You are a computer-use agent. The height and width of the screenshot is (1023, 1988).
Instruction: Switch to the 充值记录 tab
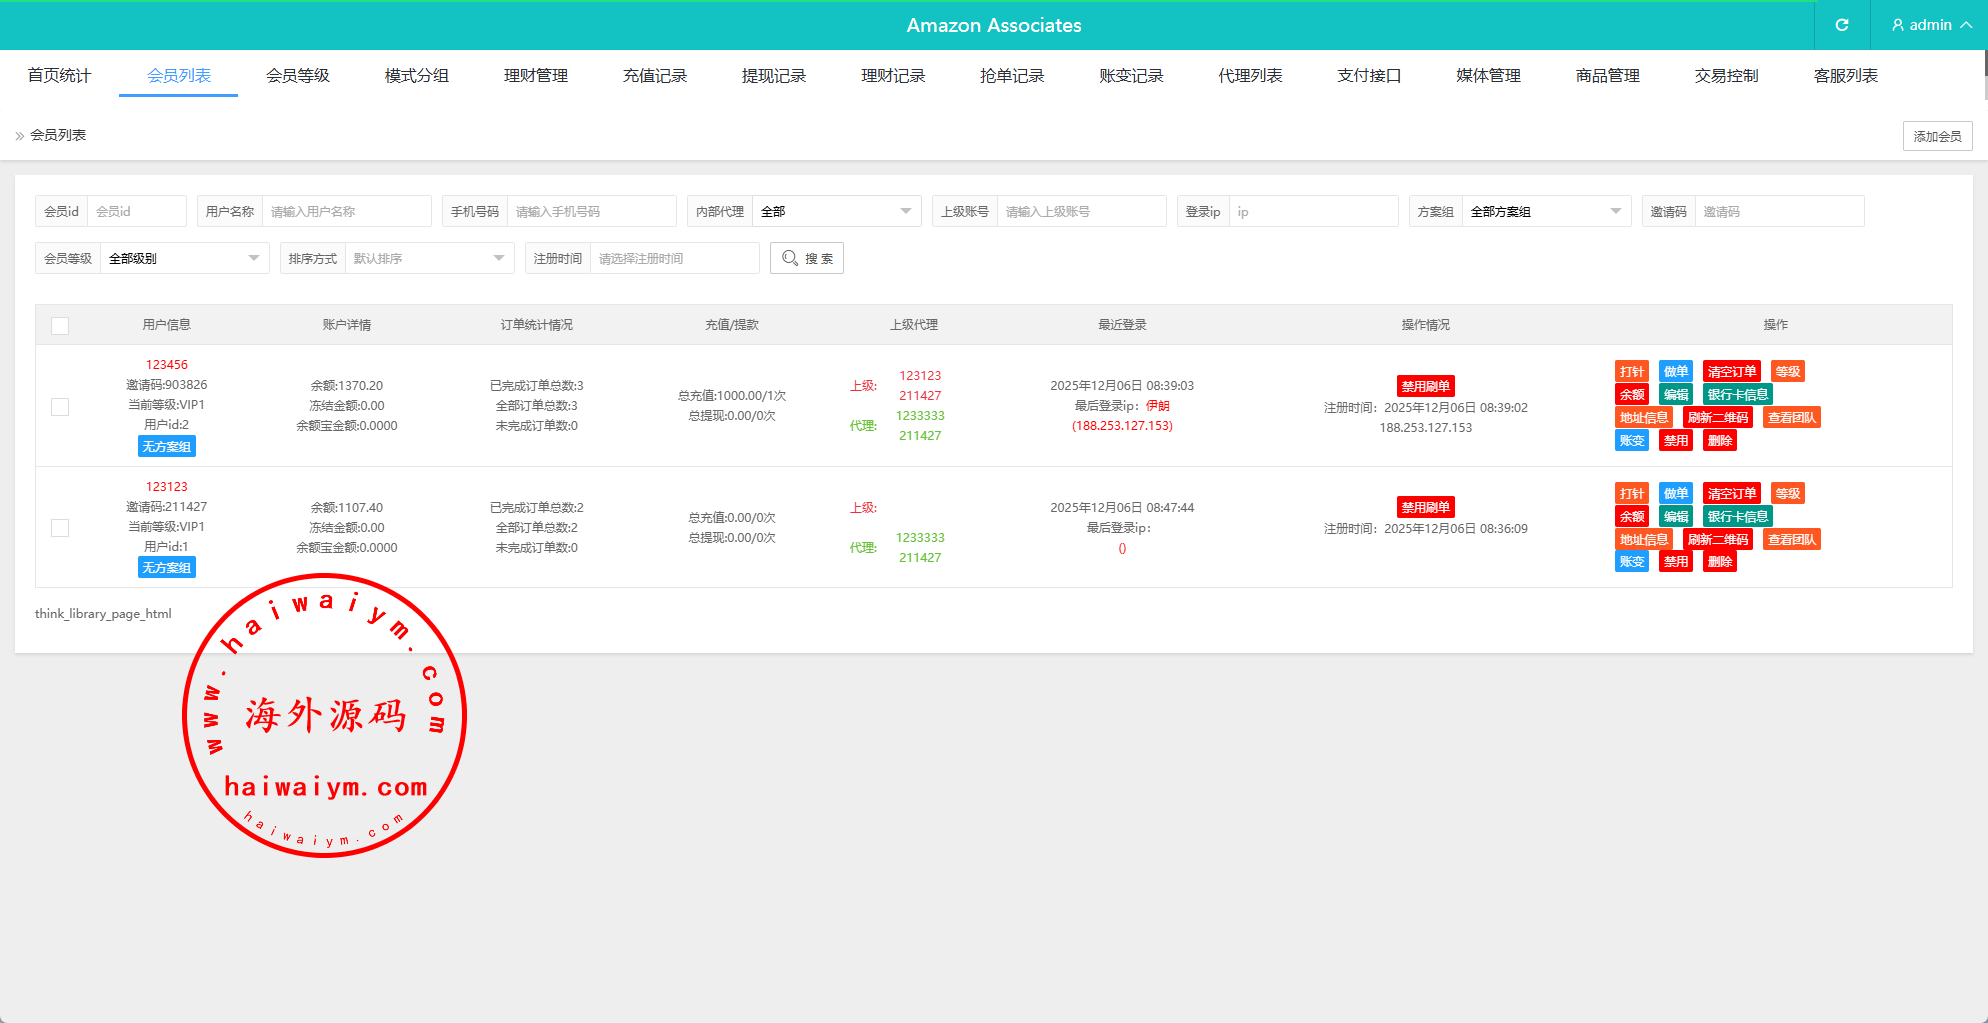coord(655,76)
